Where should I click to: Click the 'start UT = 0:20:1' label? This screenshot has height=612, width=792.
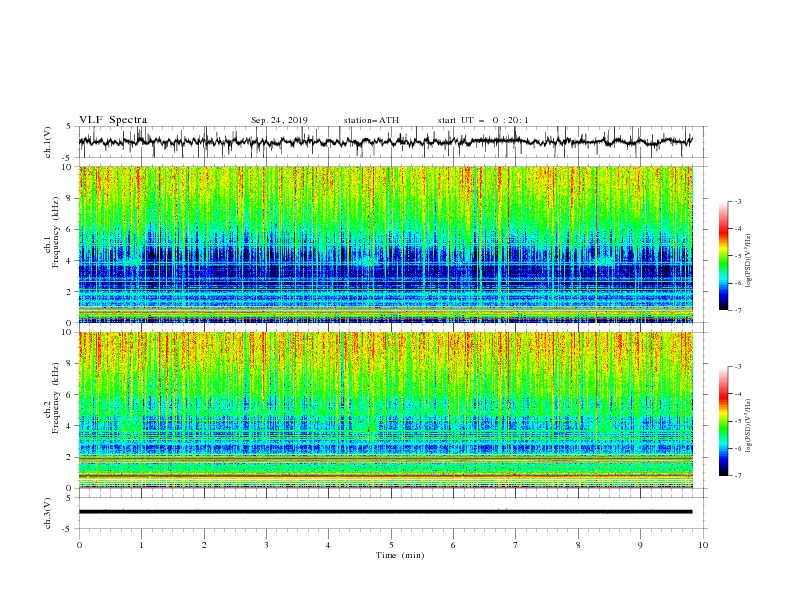(483, 120)
